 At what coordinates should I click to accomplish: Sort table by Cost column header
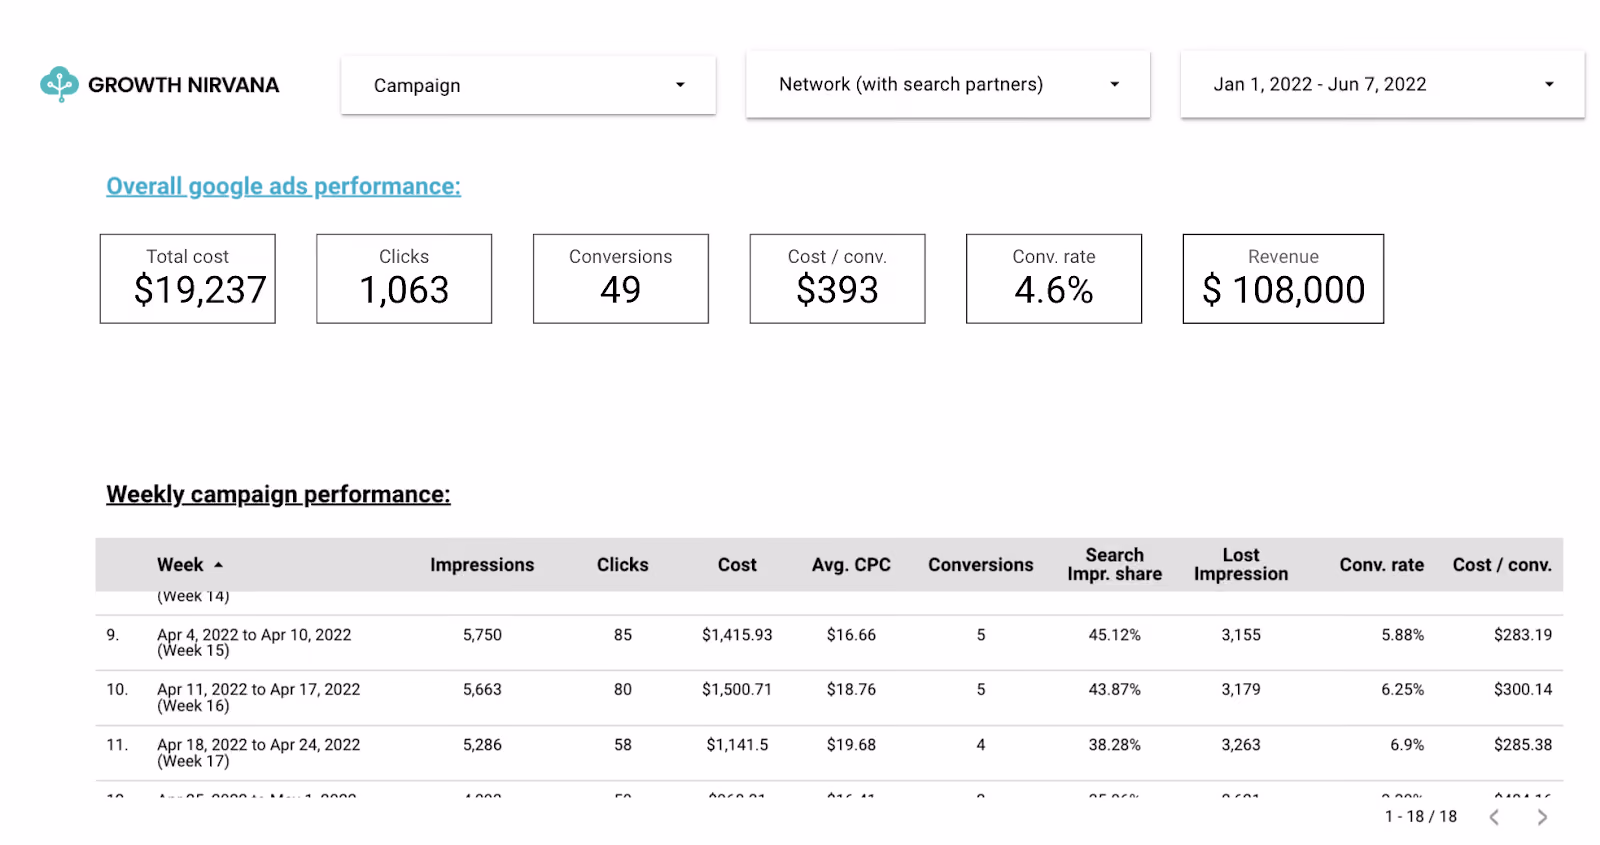coord(737,565)
